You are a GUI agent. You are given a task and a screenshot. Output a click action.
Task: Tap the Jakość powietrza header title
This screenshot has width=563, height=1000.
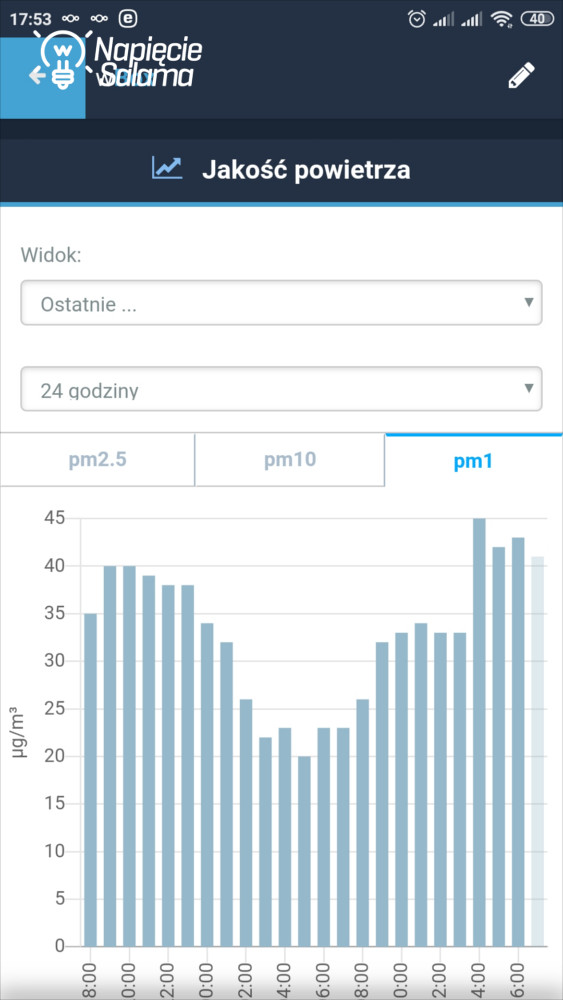tap(306, 170)
